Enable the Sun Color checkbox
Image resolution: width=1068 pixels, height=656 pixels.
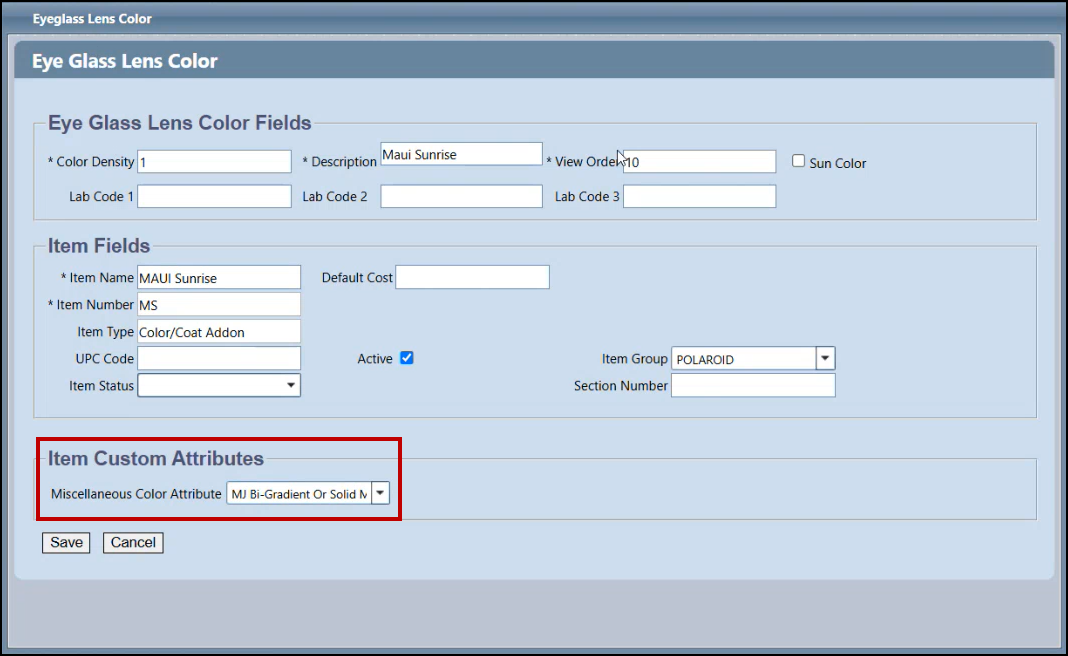(x=799, y=161)
